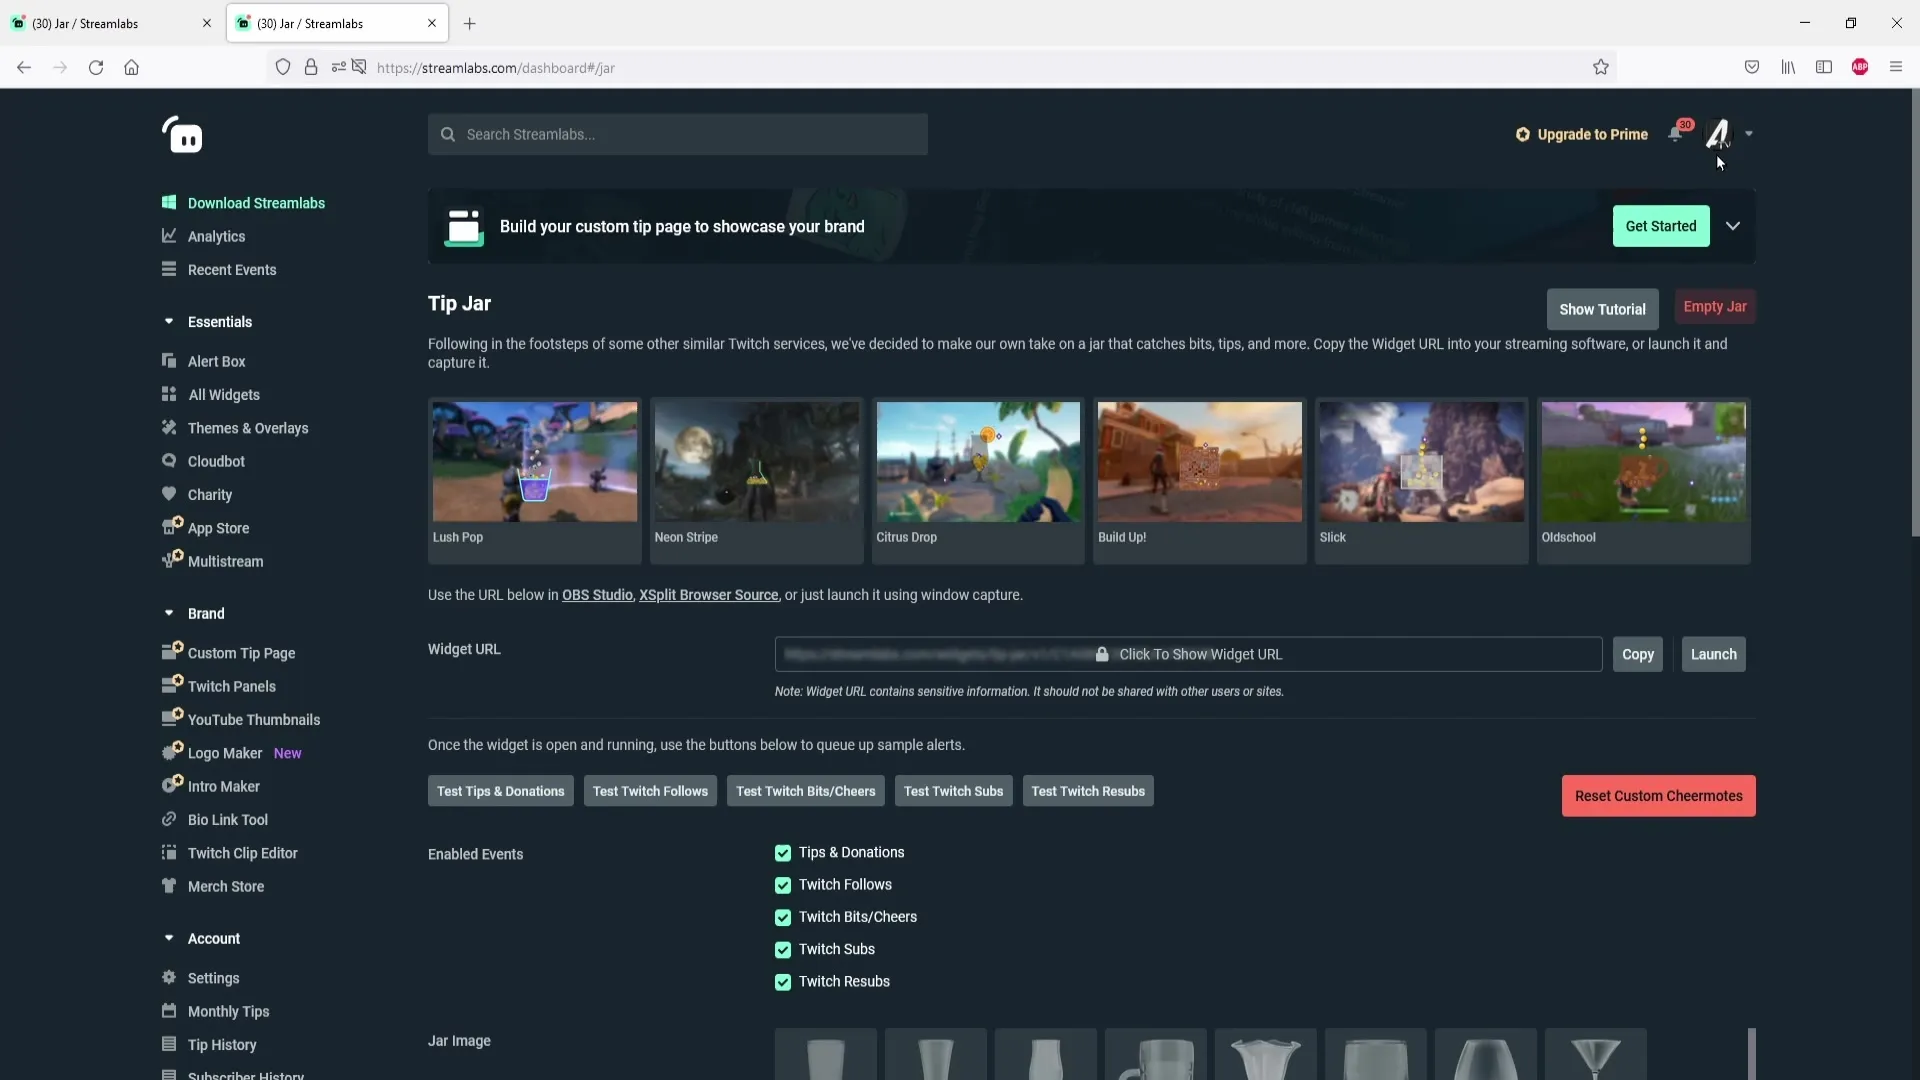
Task: Copy the Widget URL
Action: tap(1638, 654)
